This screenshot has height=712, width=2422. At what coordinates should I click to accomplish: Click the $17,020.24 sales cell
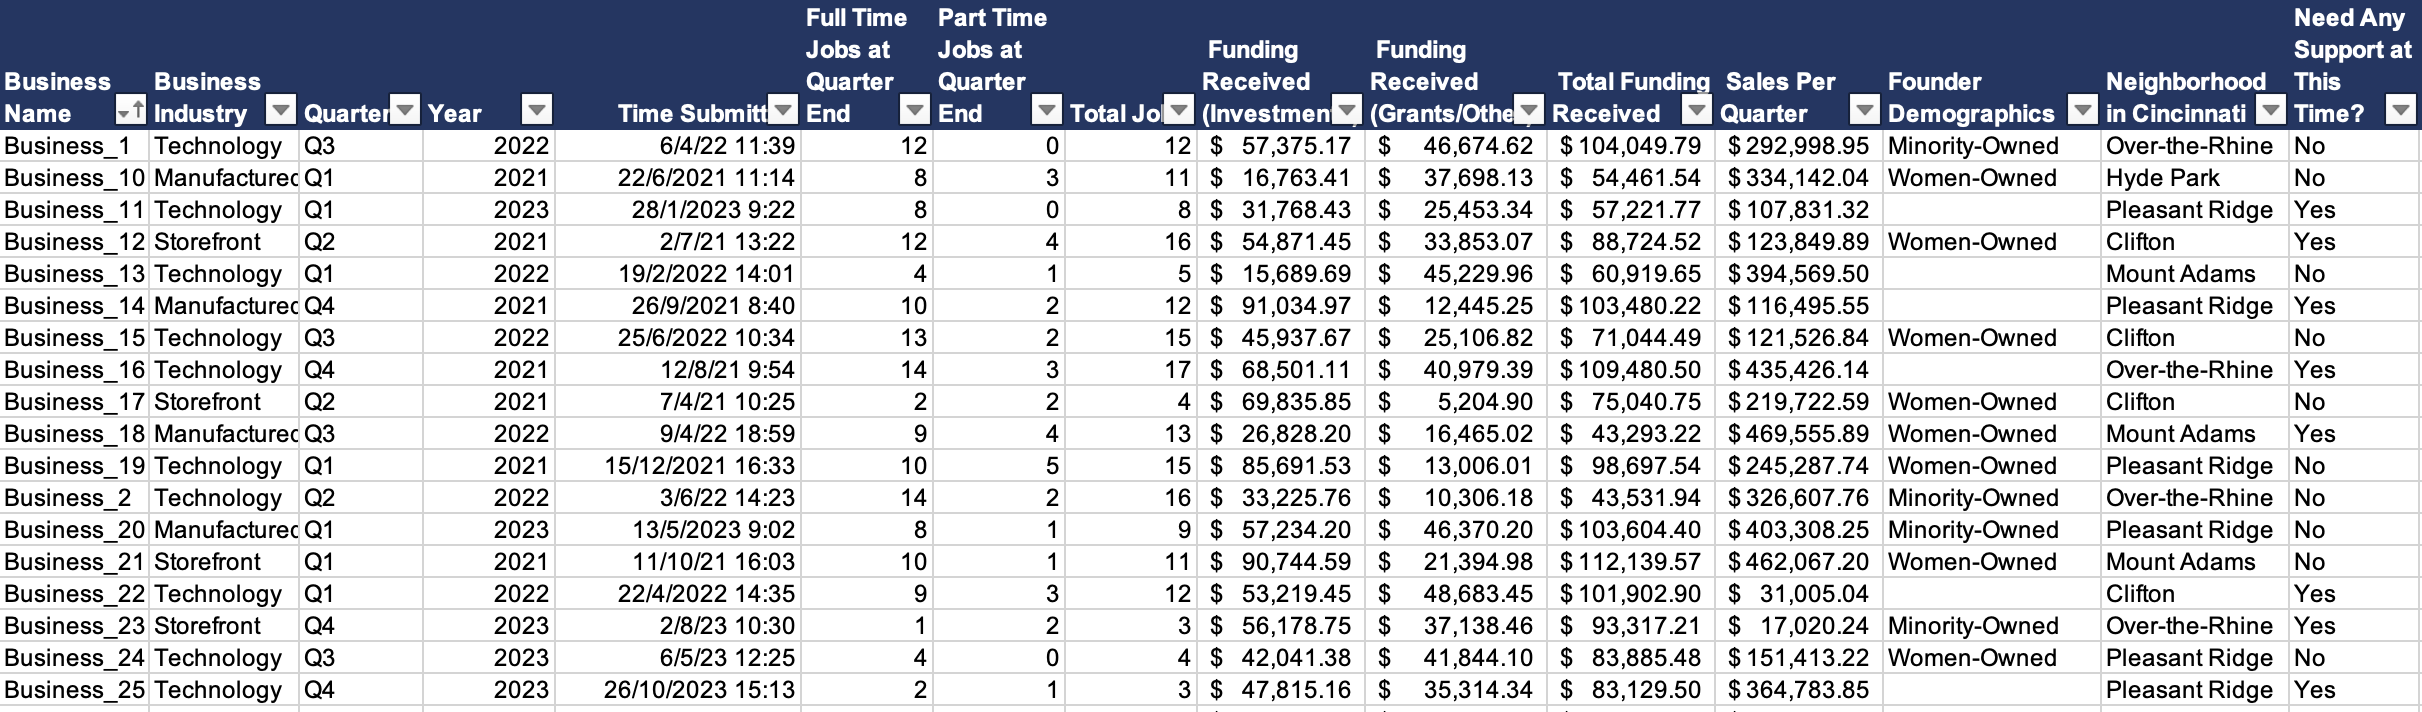point(1799,626)
